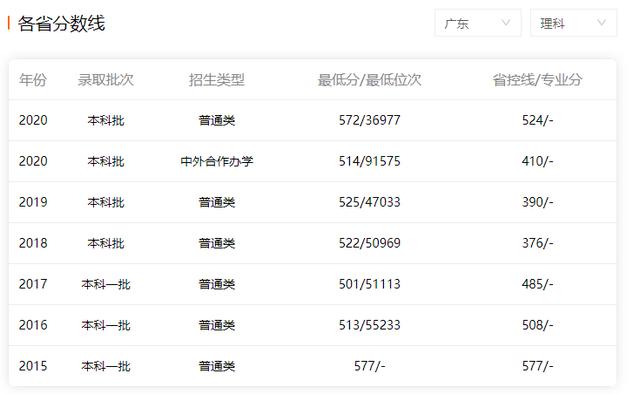This screenshot has width=640, height=394.
Task: Select the 485/- control line cell
Action: [x=538, y=284]
